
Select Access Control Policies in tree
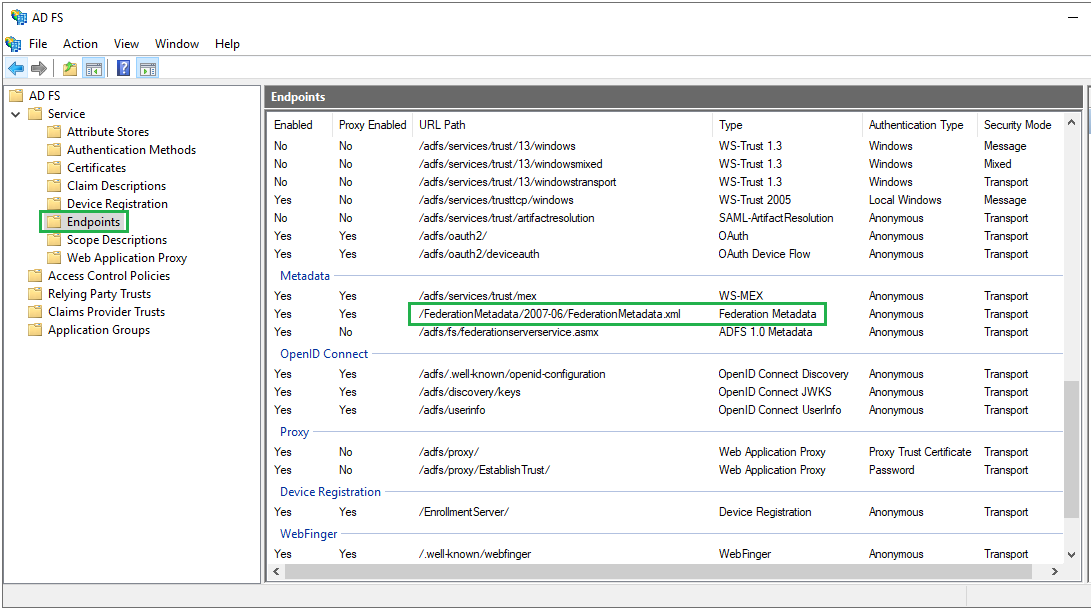pos(108,276)
